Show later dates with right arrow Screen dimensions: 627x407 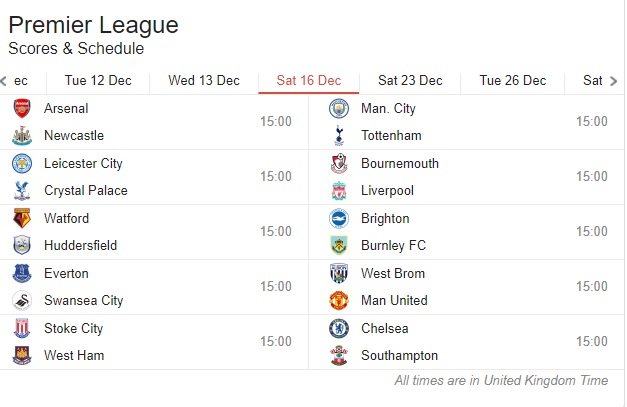click(x=613, y=81)
